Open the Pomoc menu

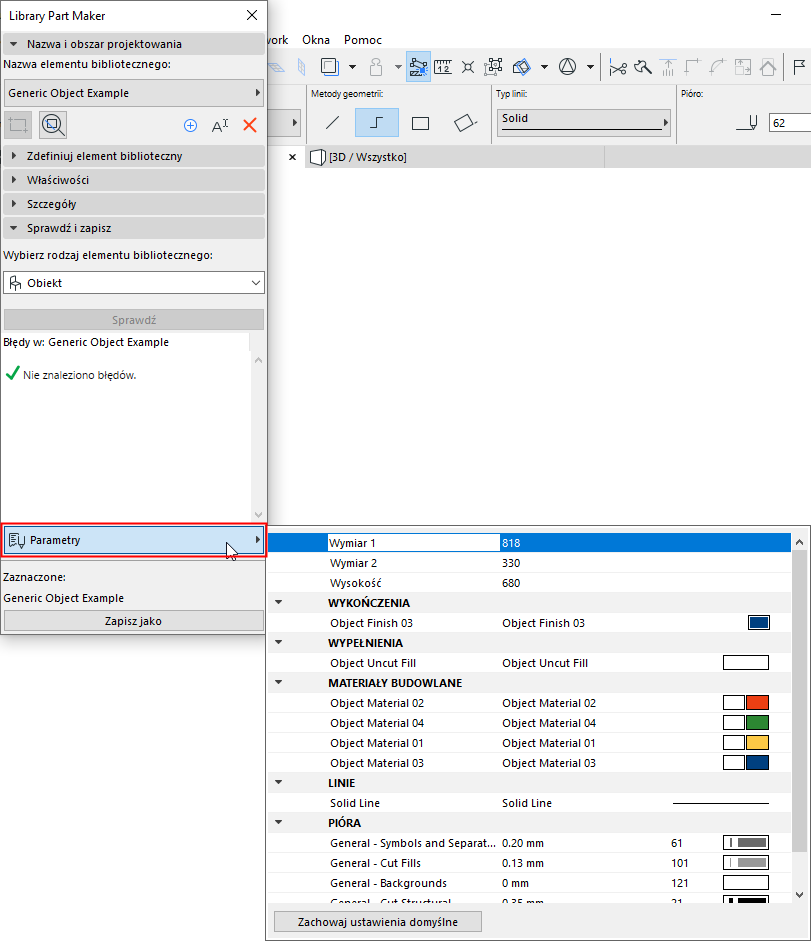[x=362, y=40]
